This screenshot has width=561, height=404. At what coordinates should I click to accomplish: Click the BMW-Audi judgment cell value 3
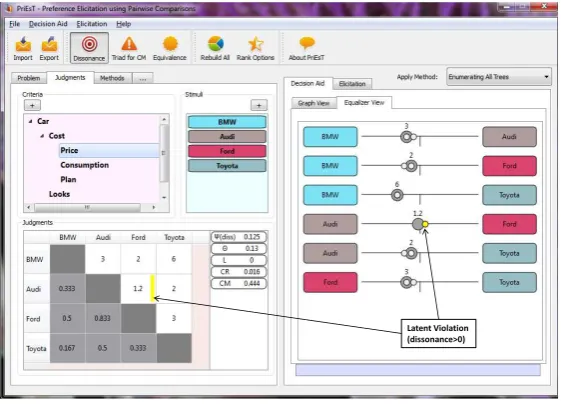(x=103, y=259)
